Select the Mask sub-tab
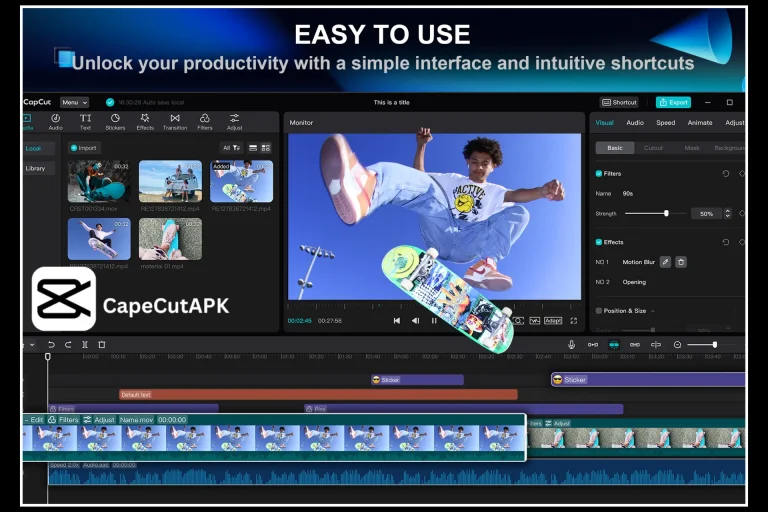Viewport: 768px width, 512px height. pos(692,148)
